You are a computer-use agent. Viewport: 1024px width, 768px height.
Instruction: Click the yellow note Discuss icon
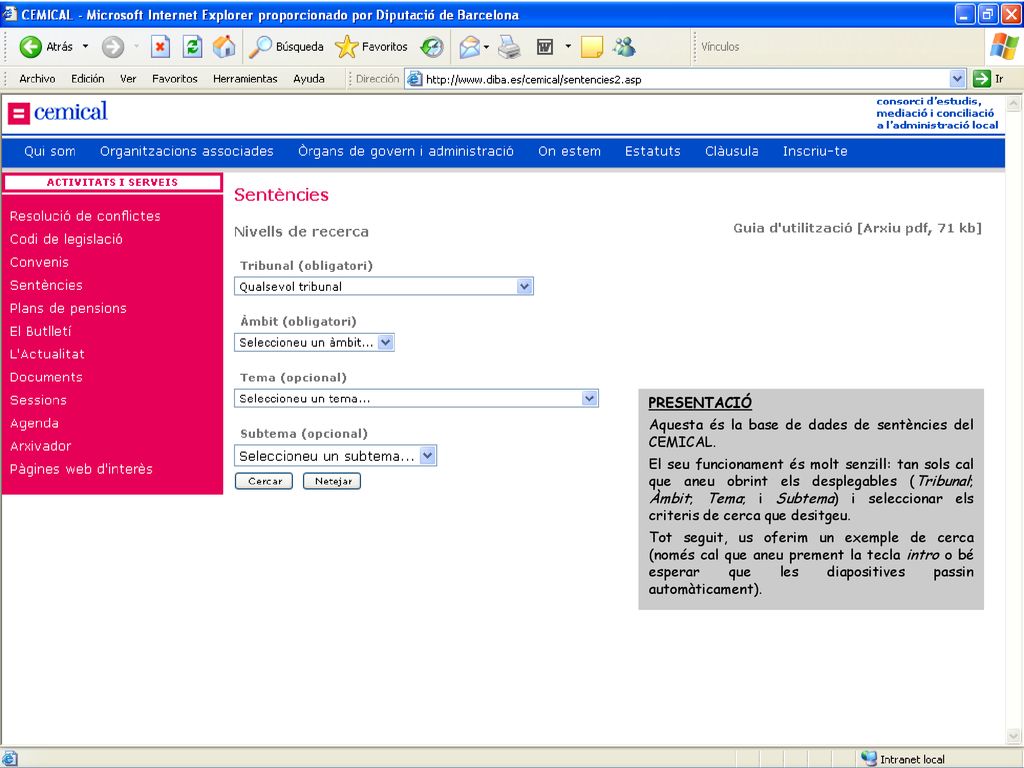click(x=591, y=46)
